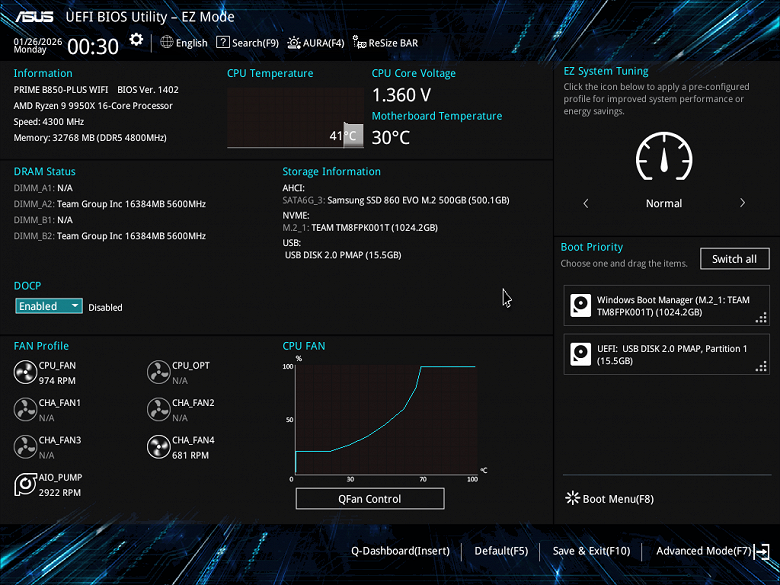Open the Boot Menu (F8)
Image resolution: width=780 pixels, height=585 pixels.
610,498
